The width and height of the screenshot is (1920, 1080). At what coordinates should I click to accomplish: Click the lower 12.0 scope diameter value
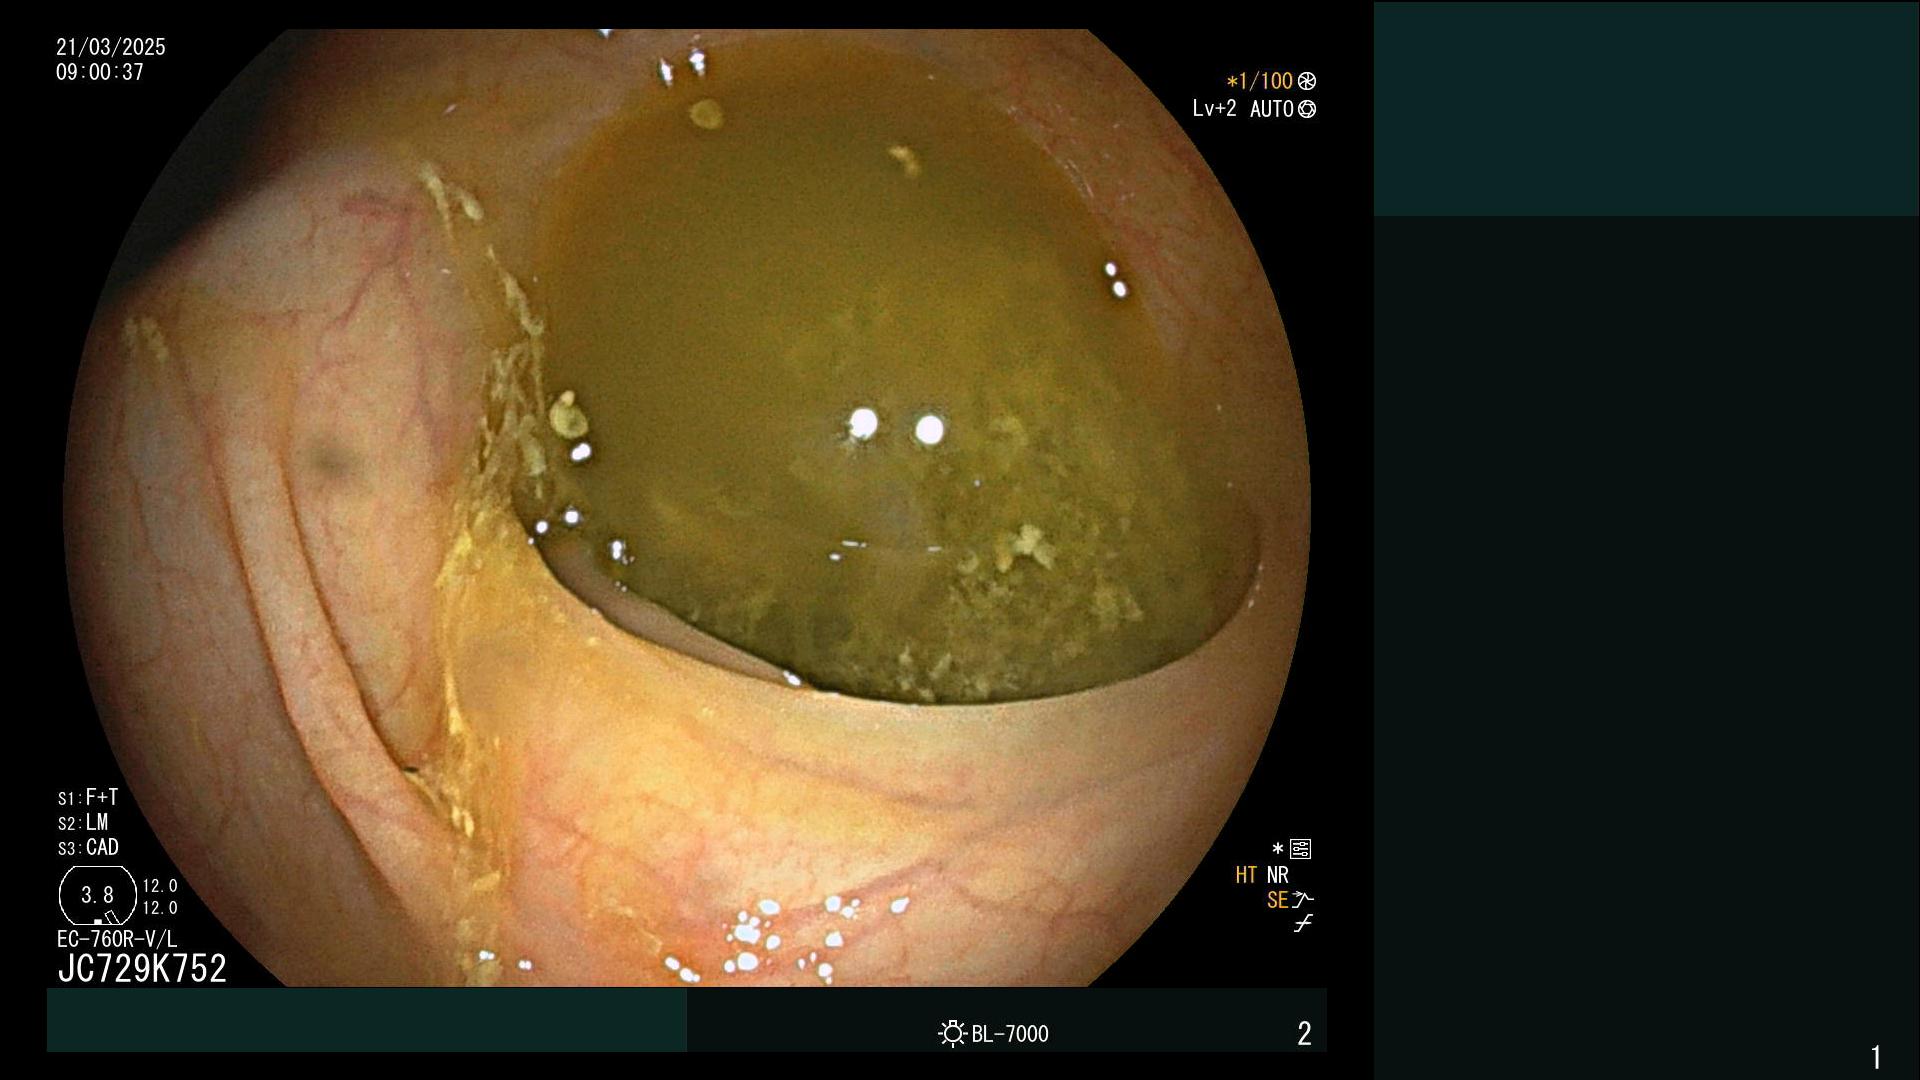click(160, 908)
